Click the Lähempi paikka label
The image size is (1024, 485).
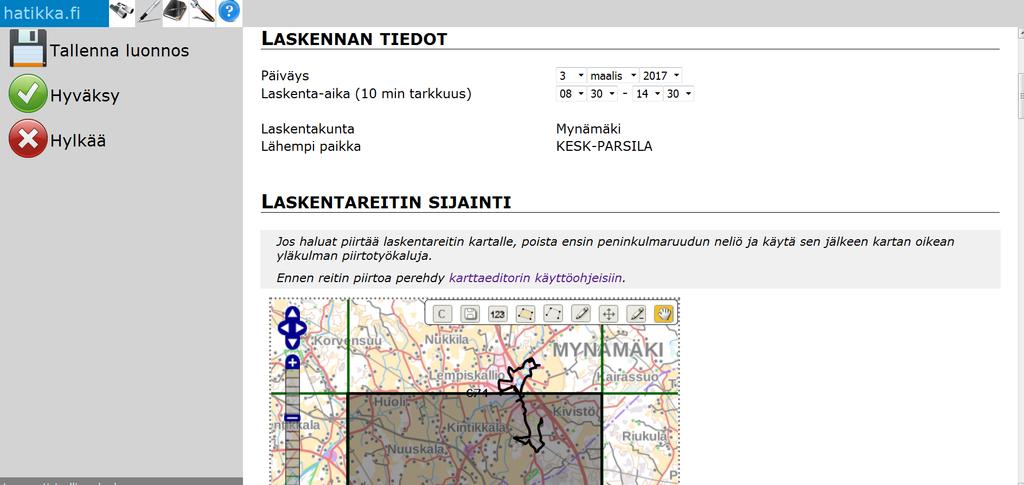pos(311,146)
